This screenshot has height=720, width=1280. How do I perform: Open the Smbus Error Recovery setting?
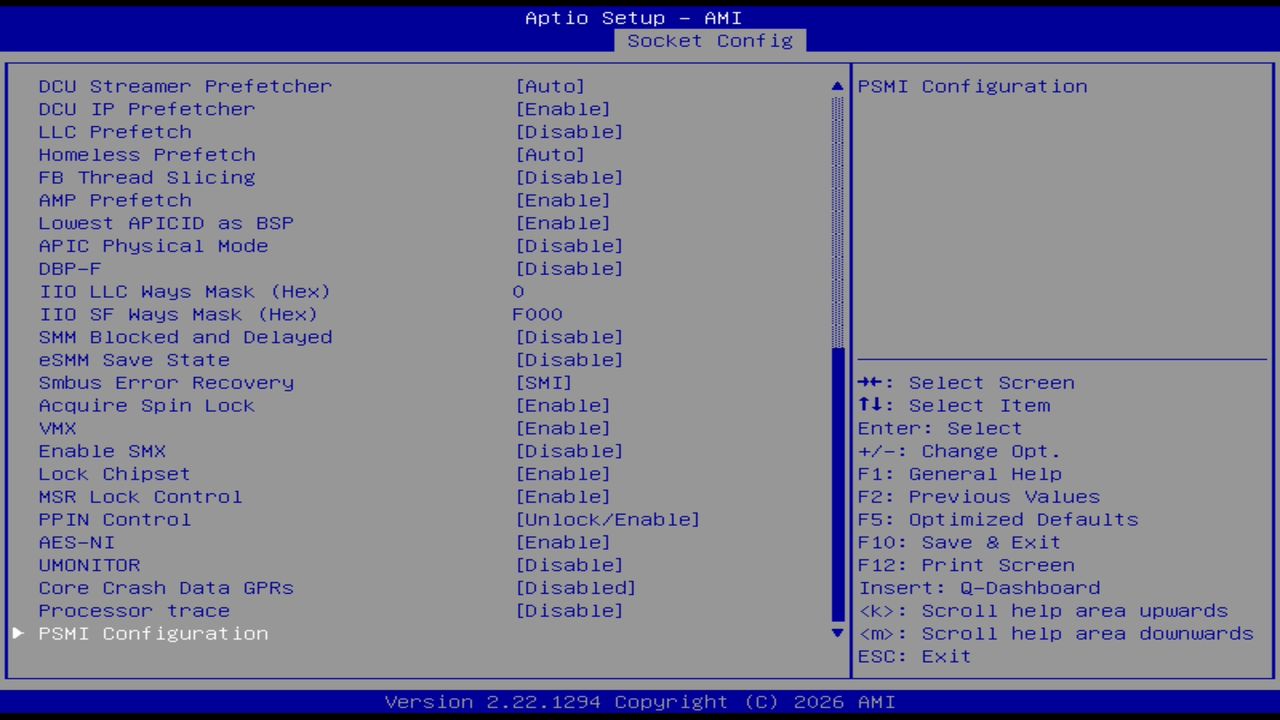[166, 382]
